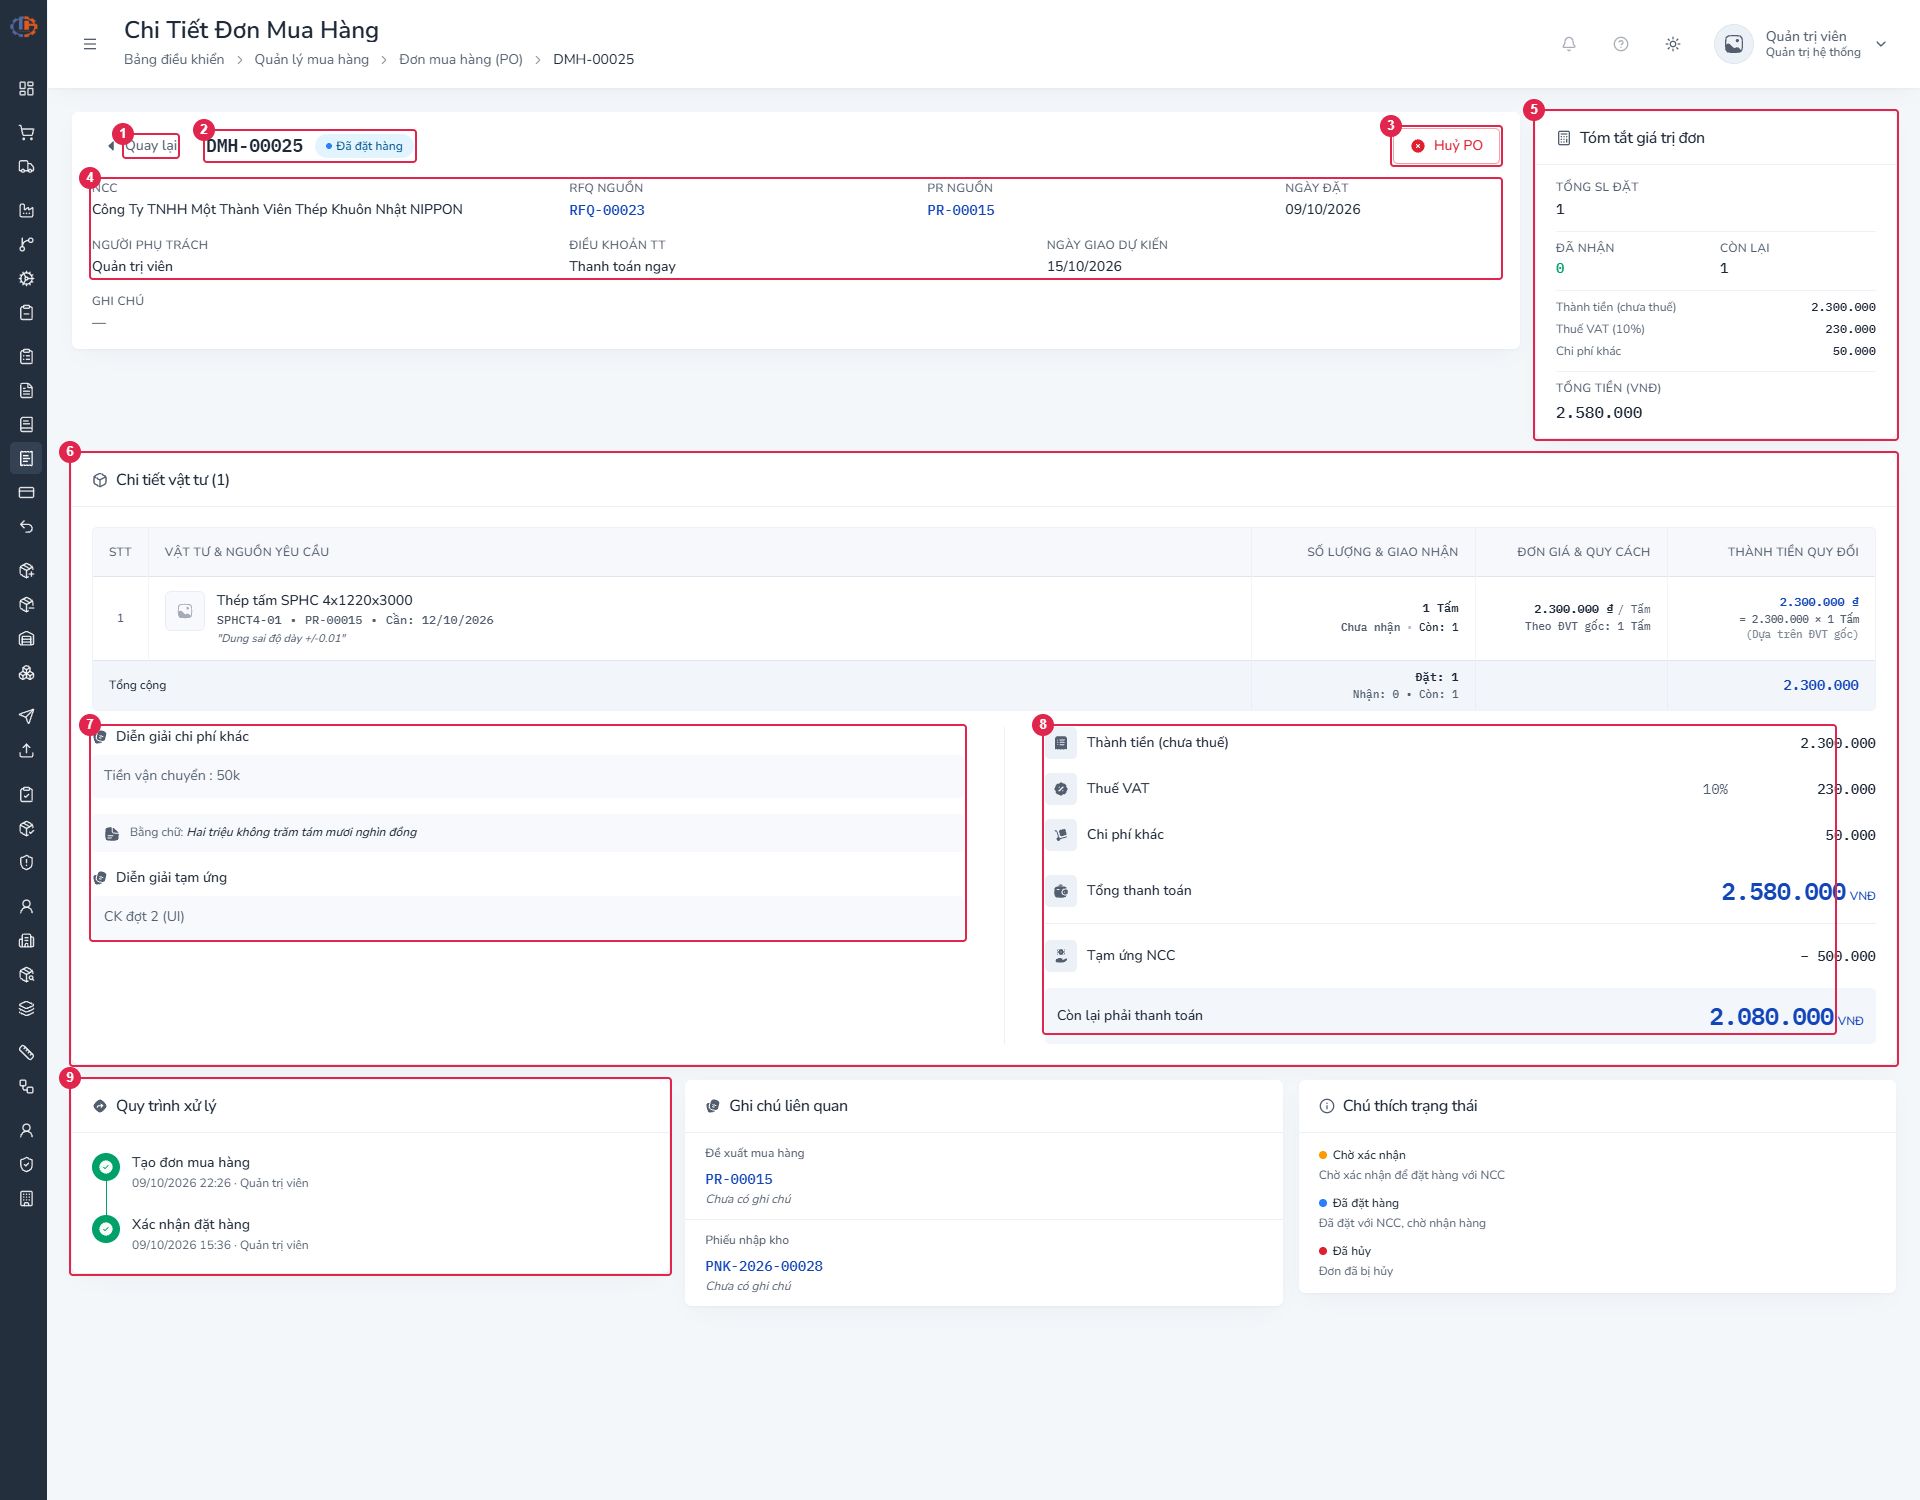Image resolution: width=1920 pixels, height=1500 pixels.
Task: Expand the Quản trị viên user menu
Action: (1880, 44)
